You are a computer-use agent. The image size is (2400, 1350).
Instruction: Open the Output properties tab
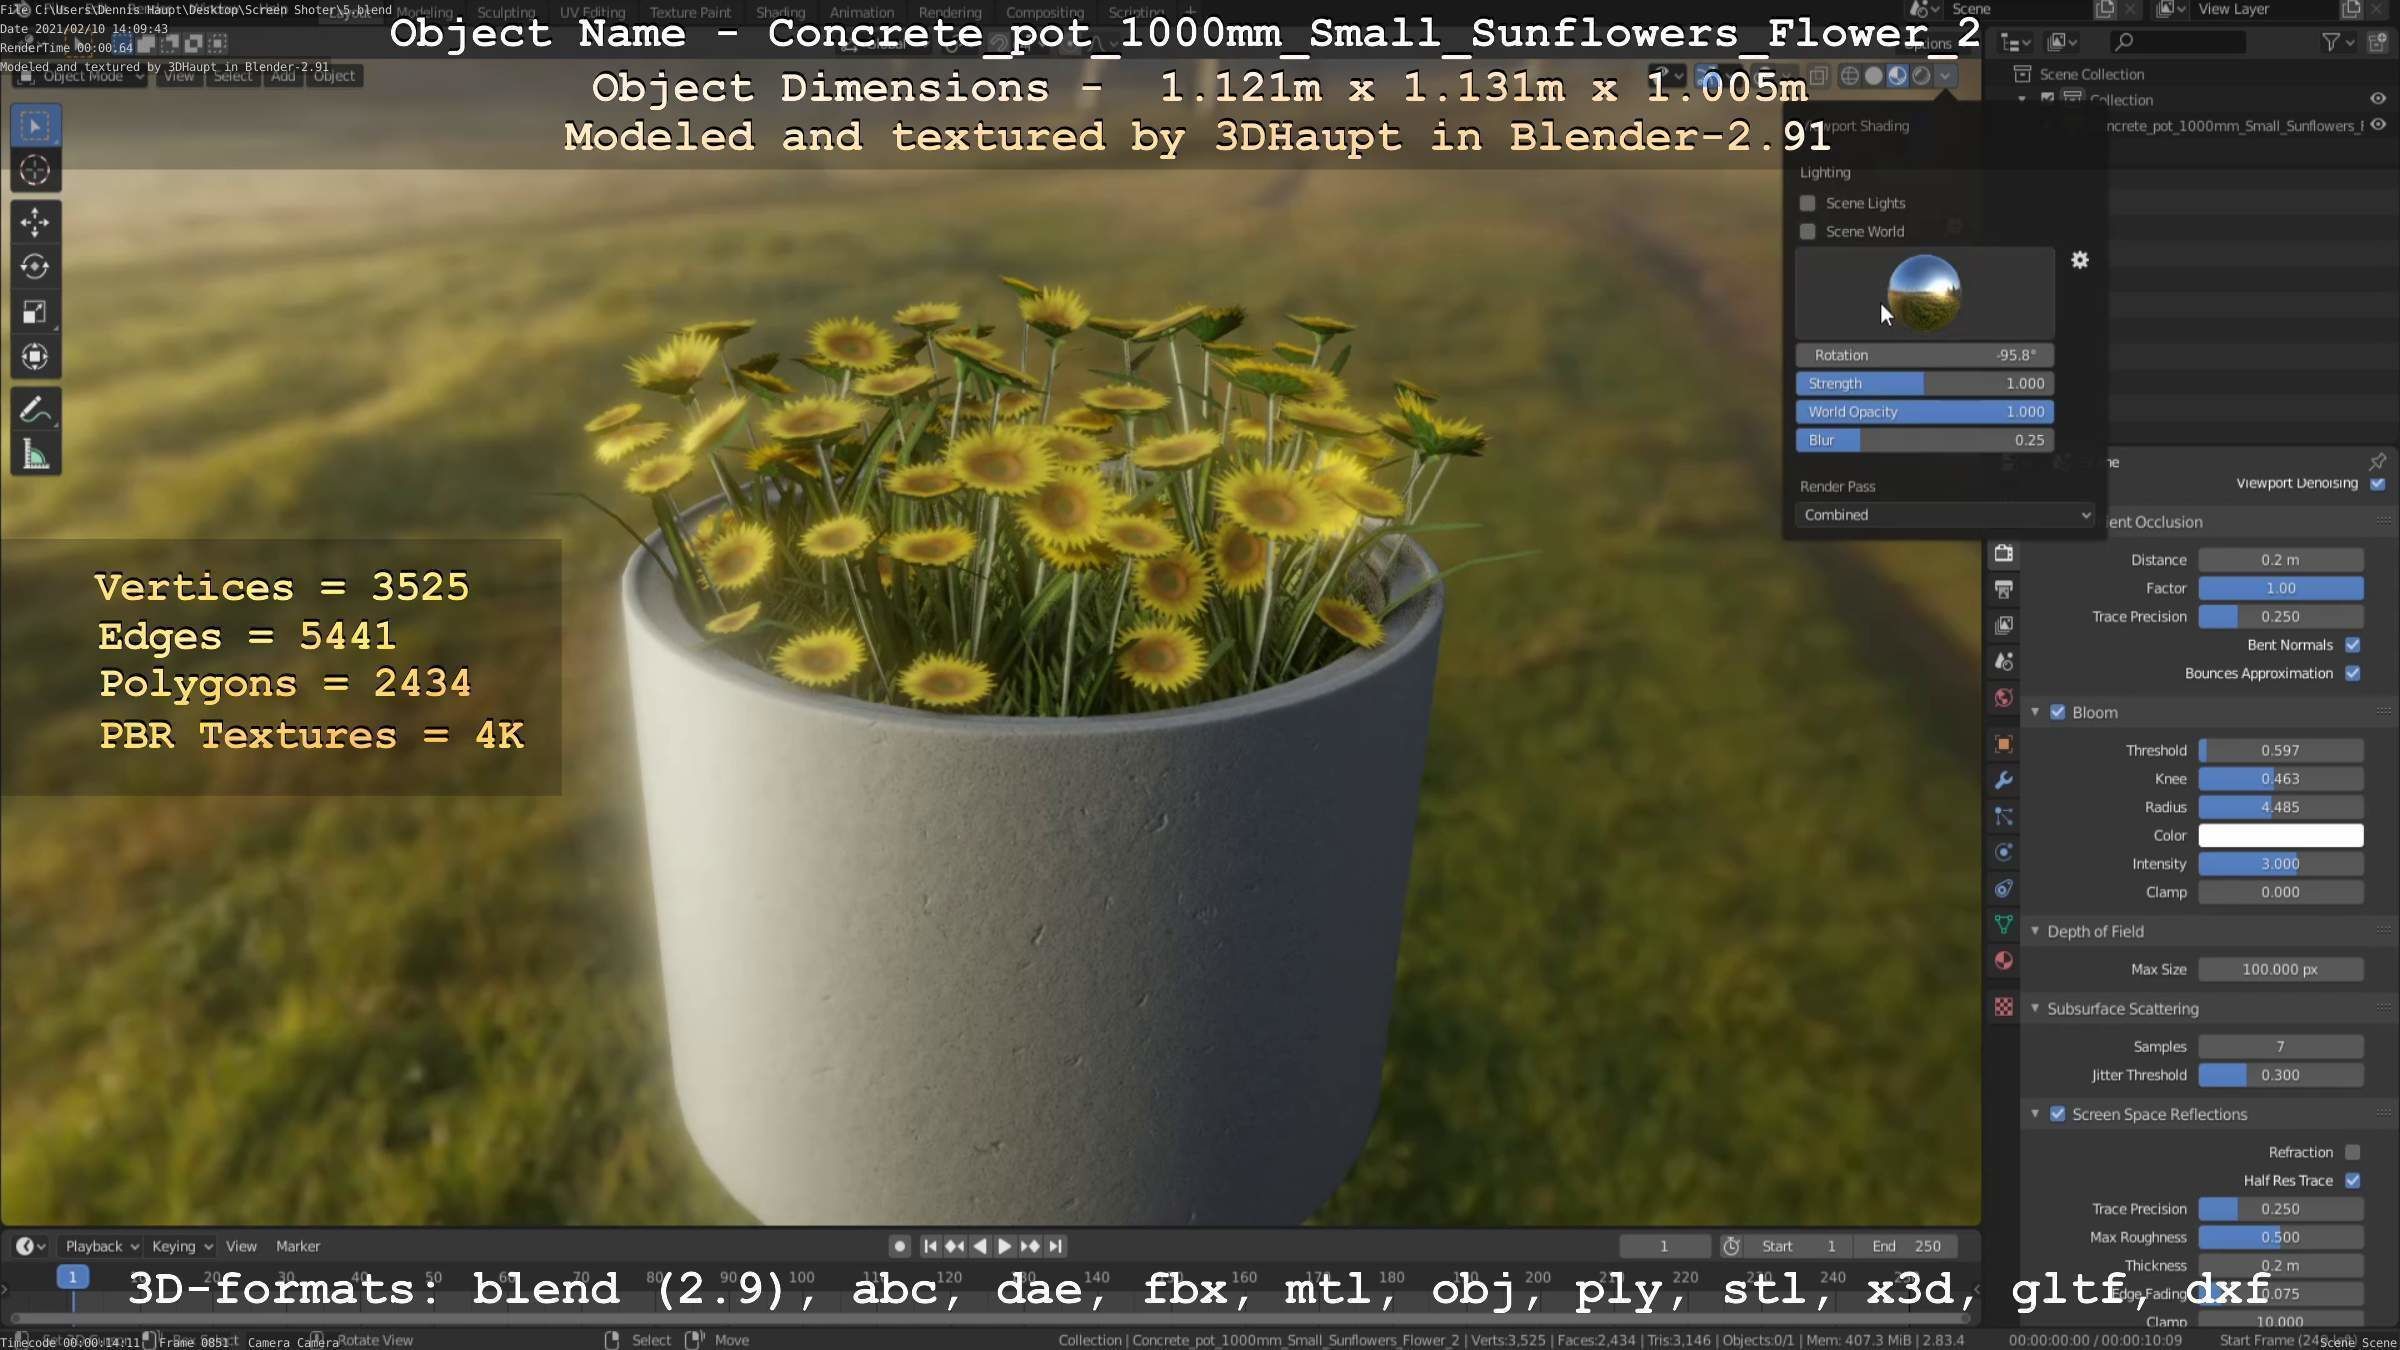coord(2004,589)
